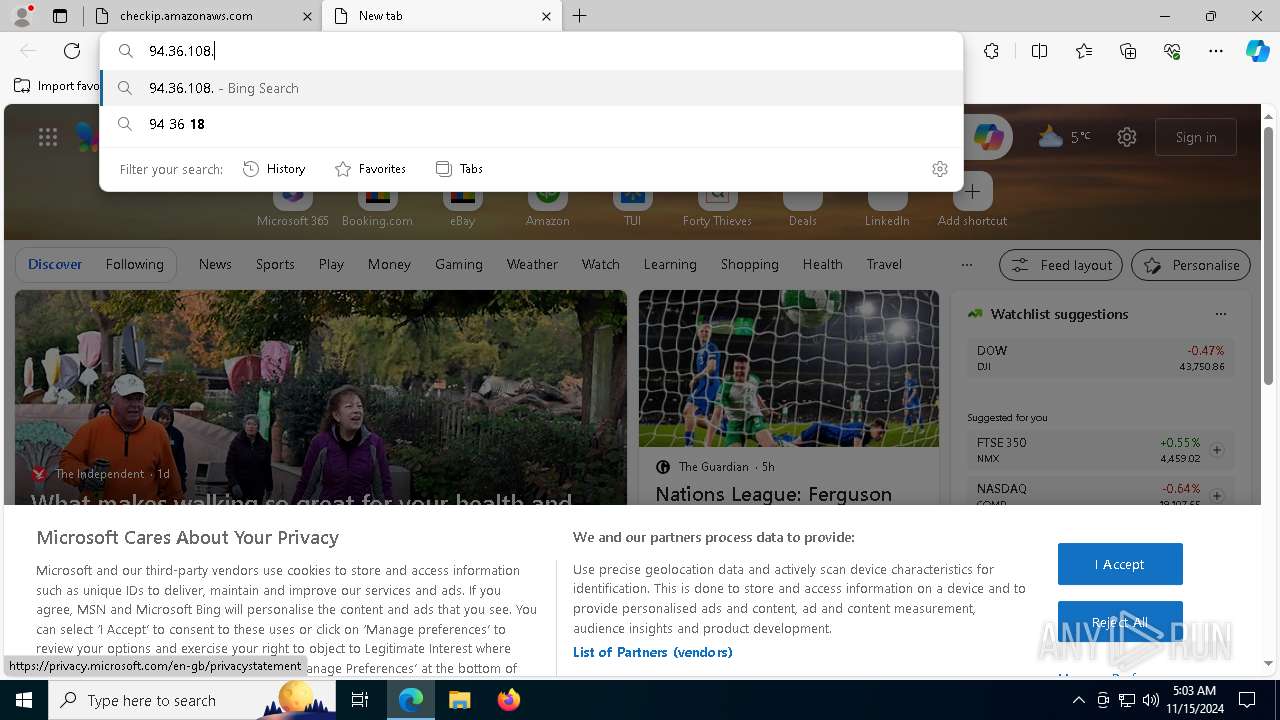Open the Collections toolbar icon

[1128, 51]
